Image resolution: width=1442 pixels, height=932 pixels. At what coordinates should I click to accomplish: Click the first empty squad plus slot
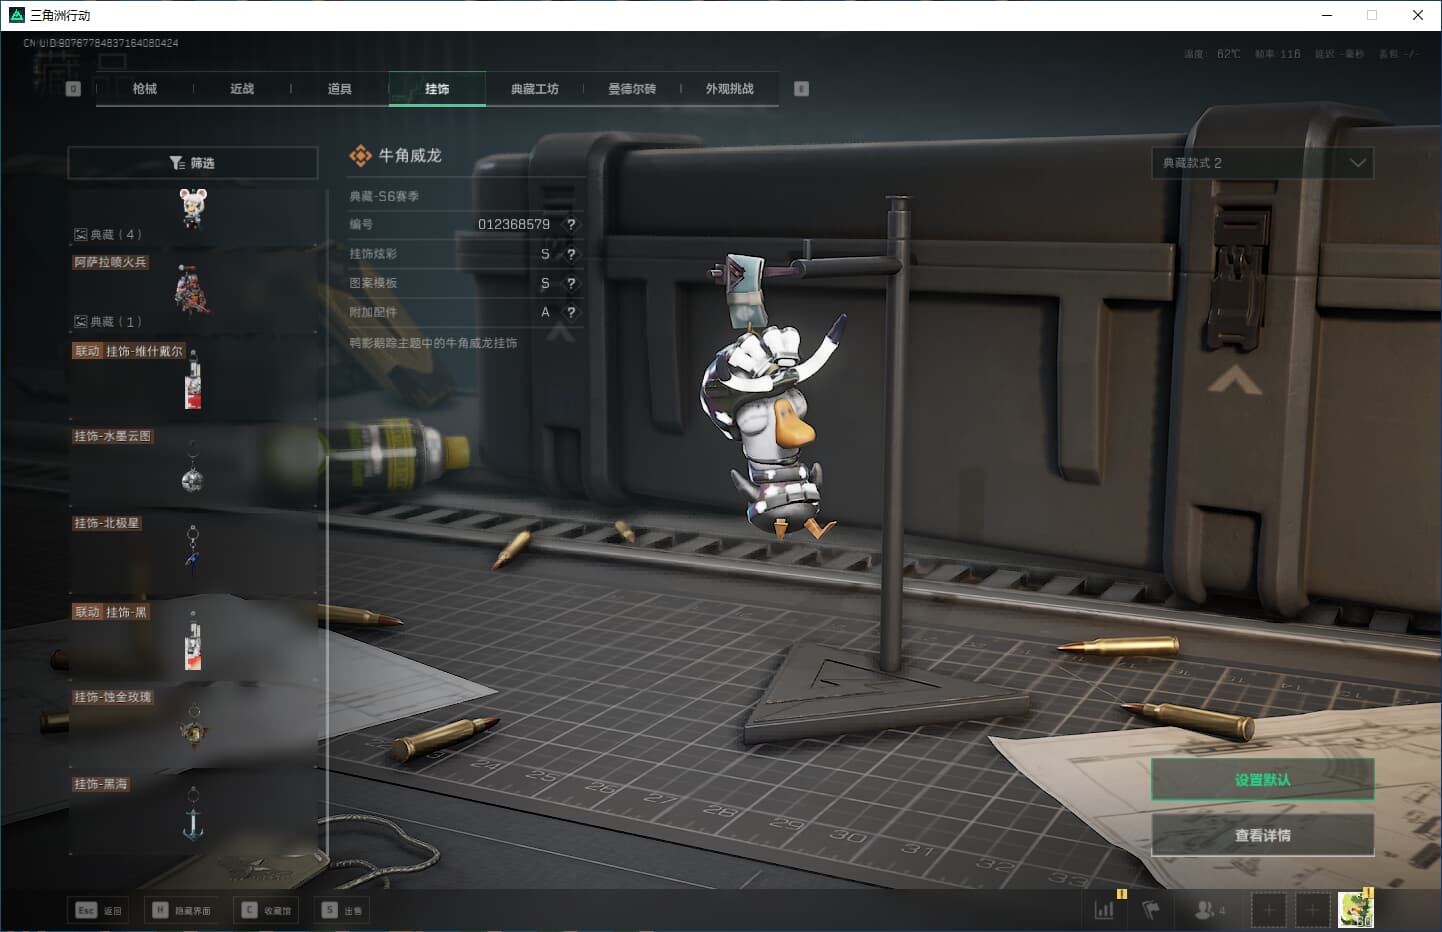1268,910
